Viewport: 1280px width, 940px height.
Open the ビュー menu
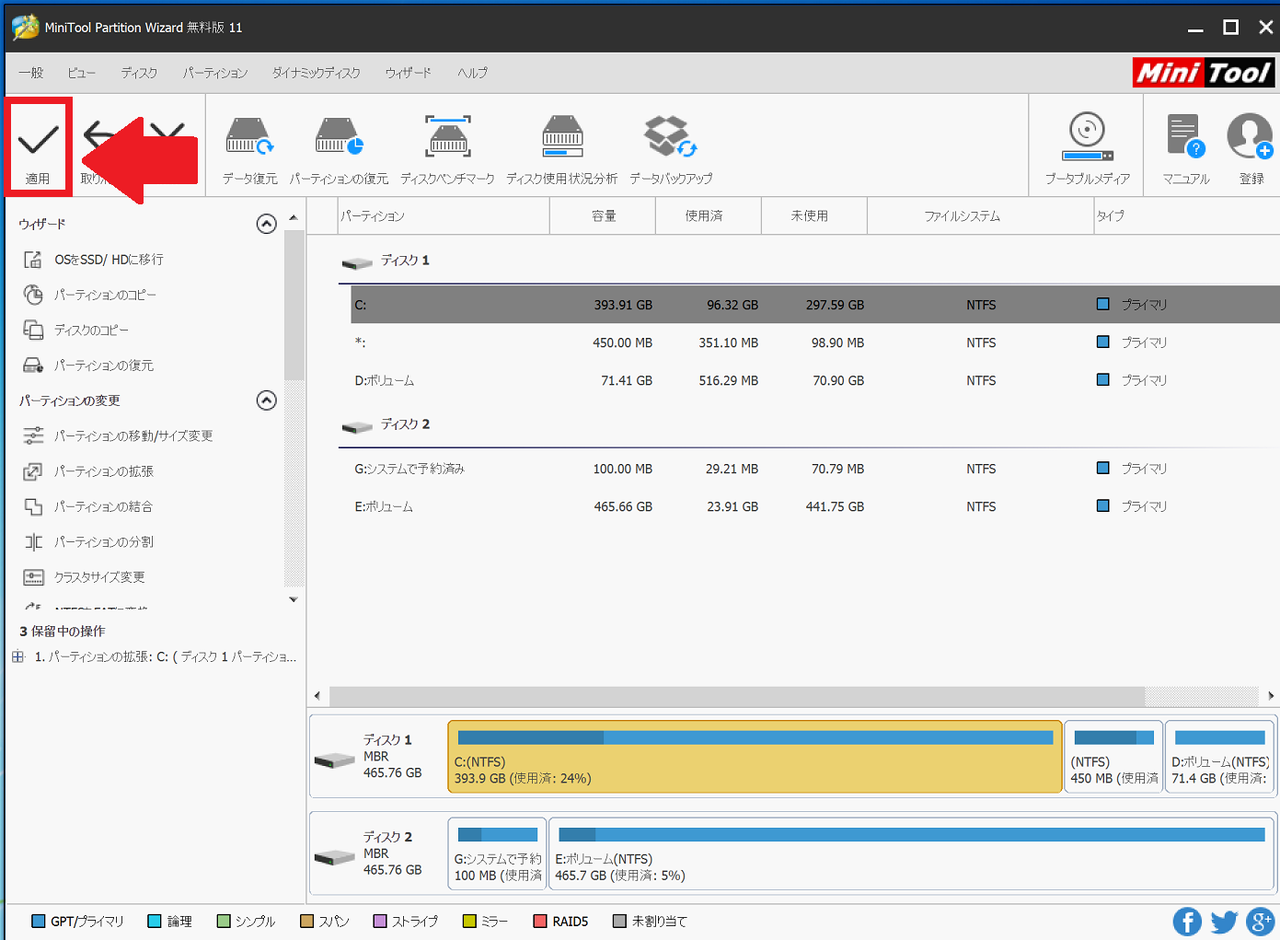(x=82, y=73)
